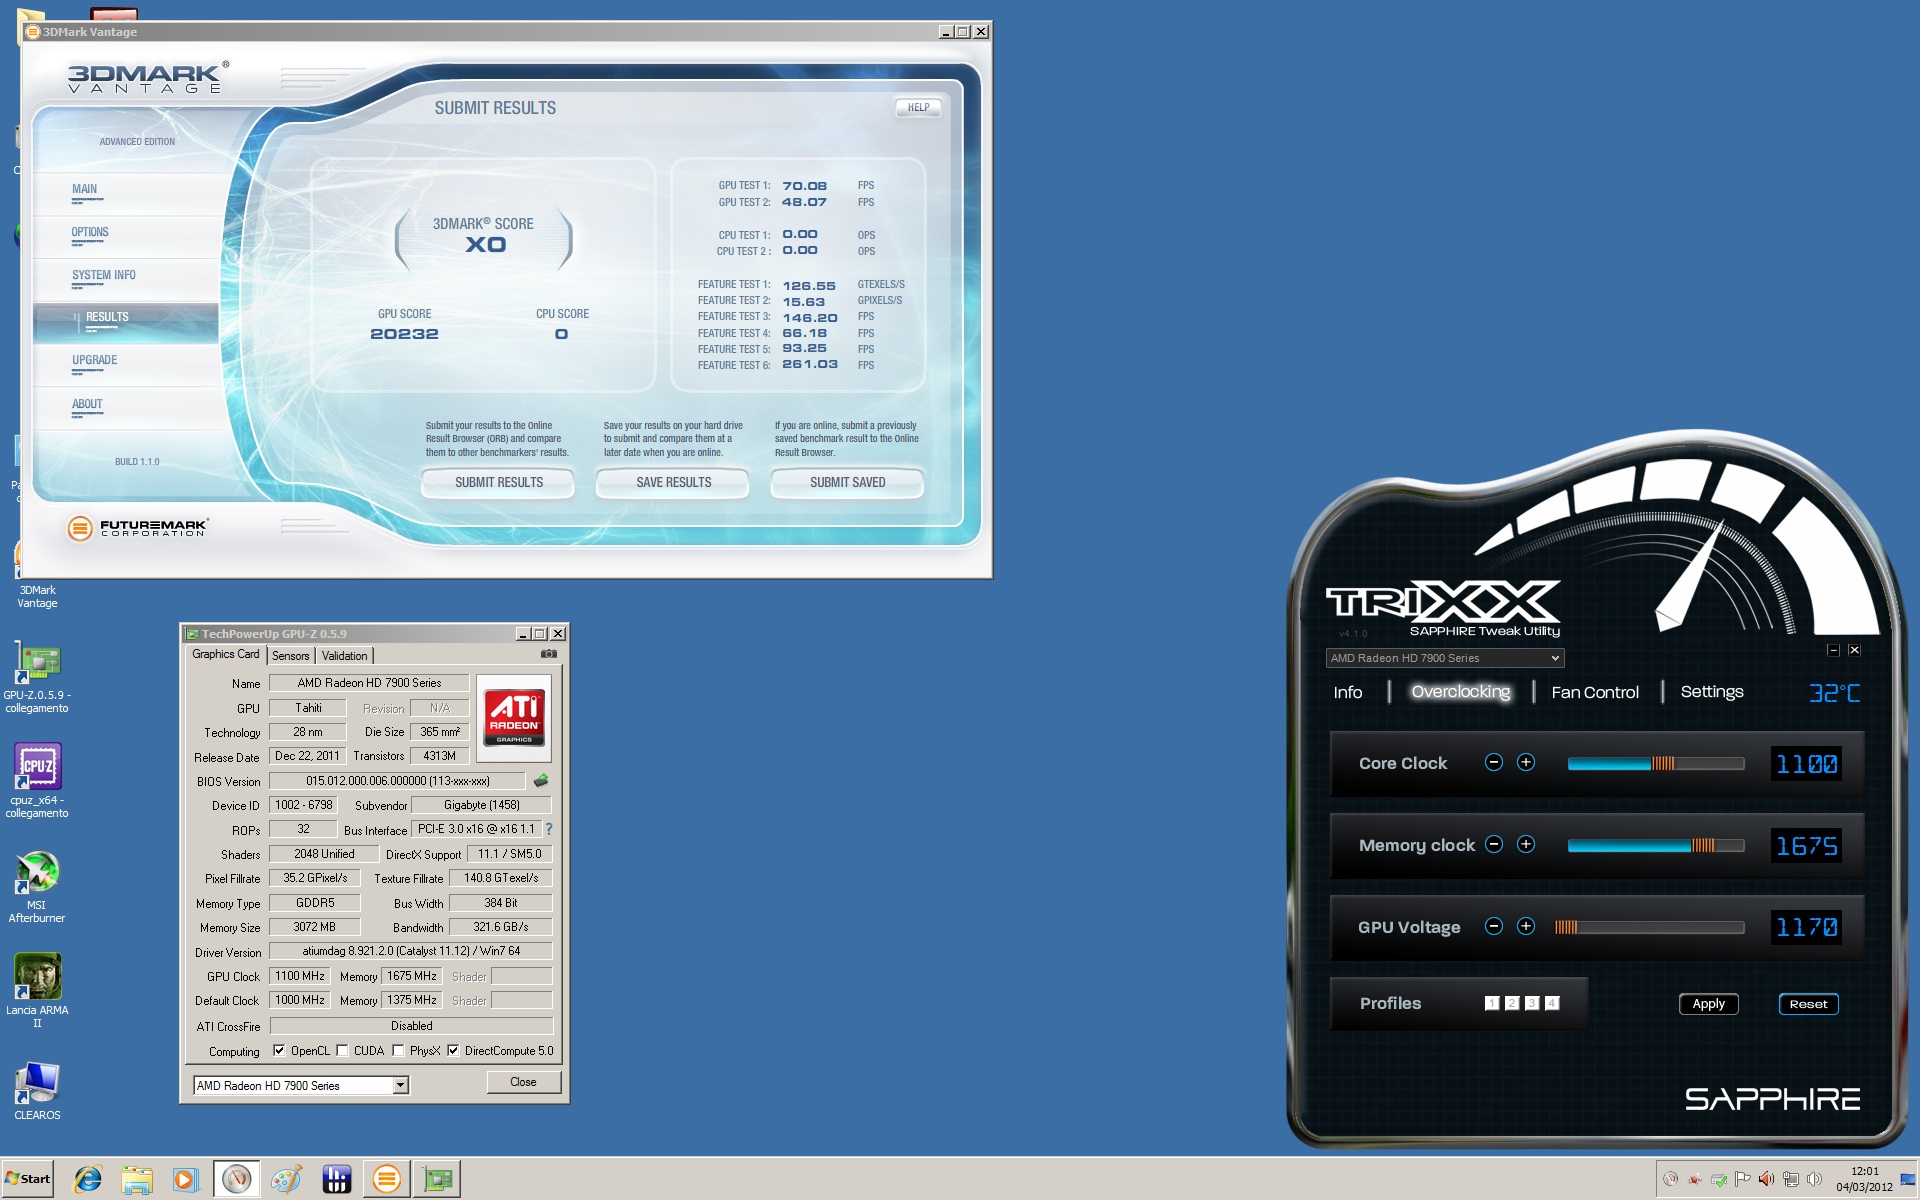Click the Core Clock 1100 value display
This screenshot has width=1920, height=1200.
click(1806, 764)
